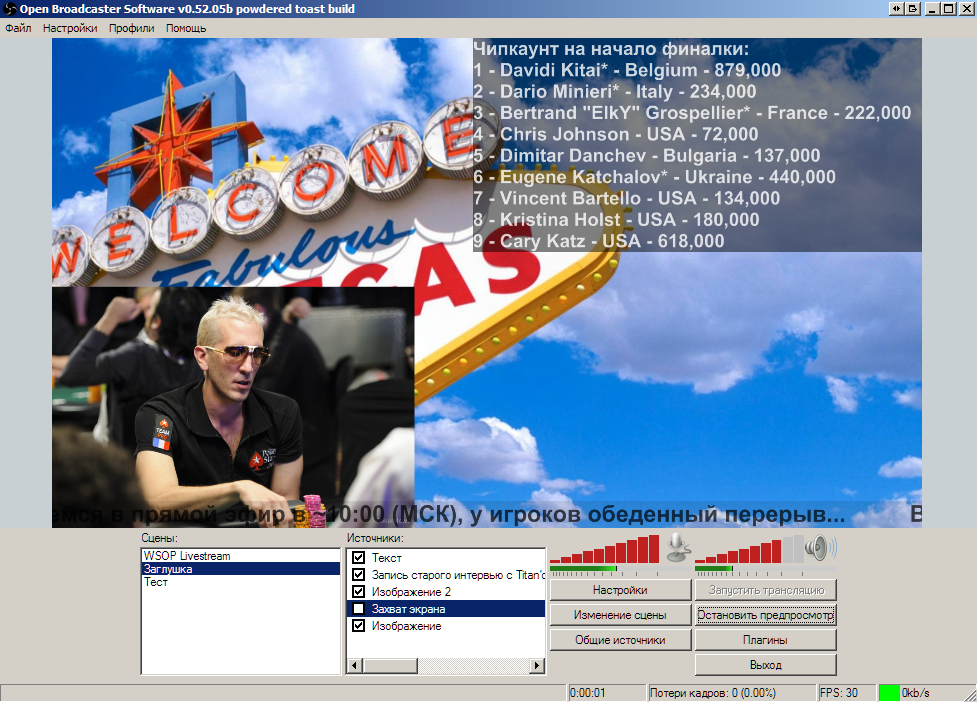The height and width of the screenshot is (702, 977).
Task: Click the OBS logo in title bar
Action: point(10,9)
